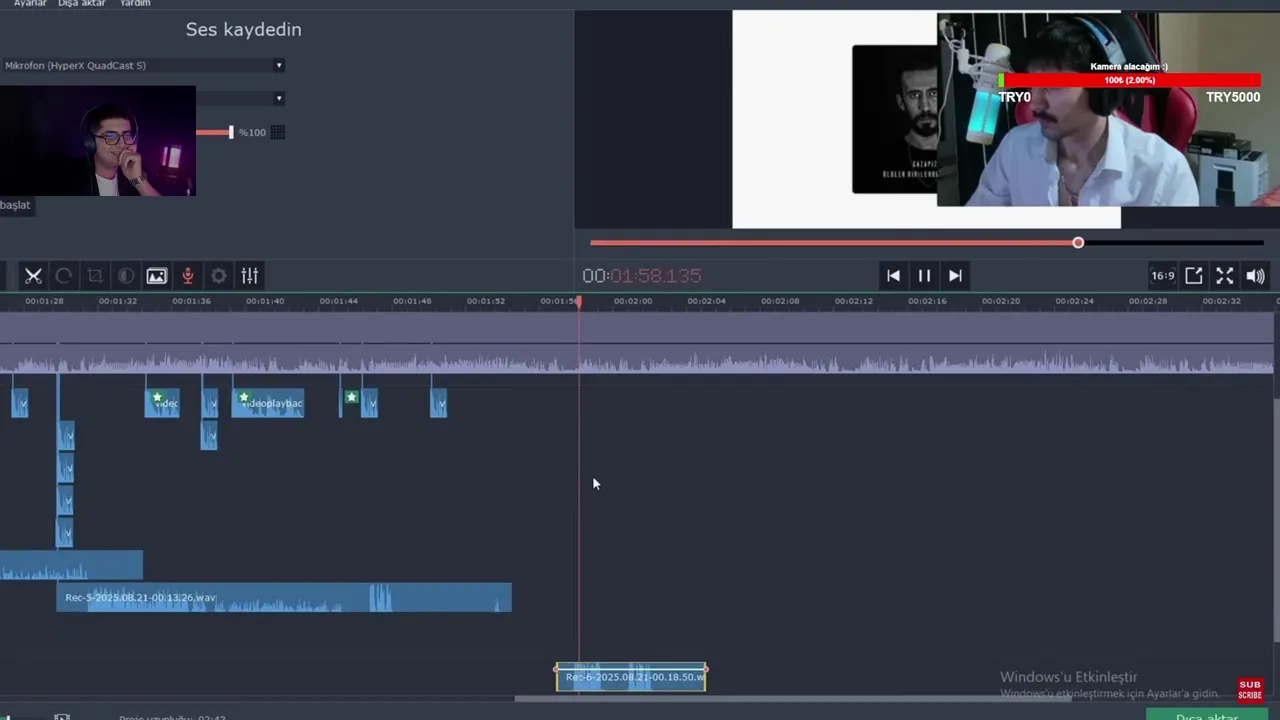
Task: Select the unnamed audio clip above Rec-5
Action: (x=71, y=566)
